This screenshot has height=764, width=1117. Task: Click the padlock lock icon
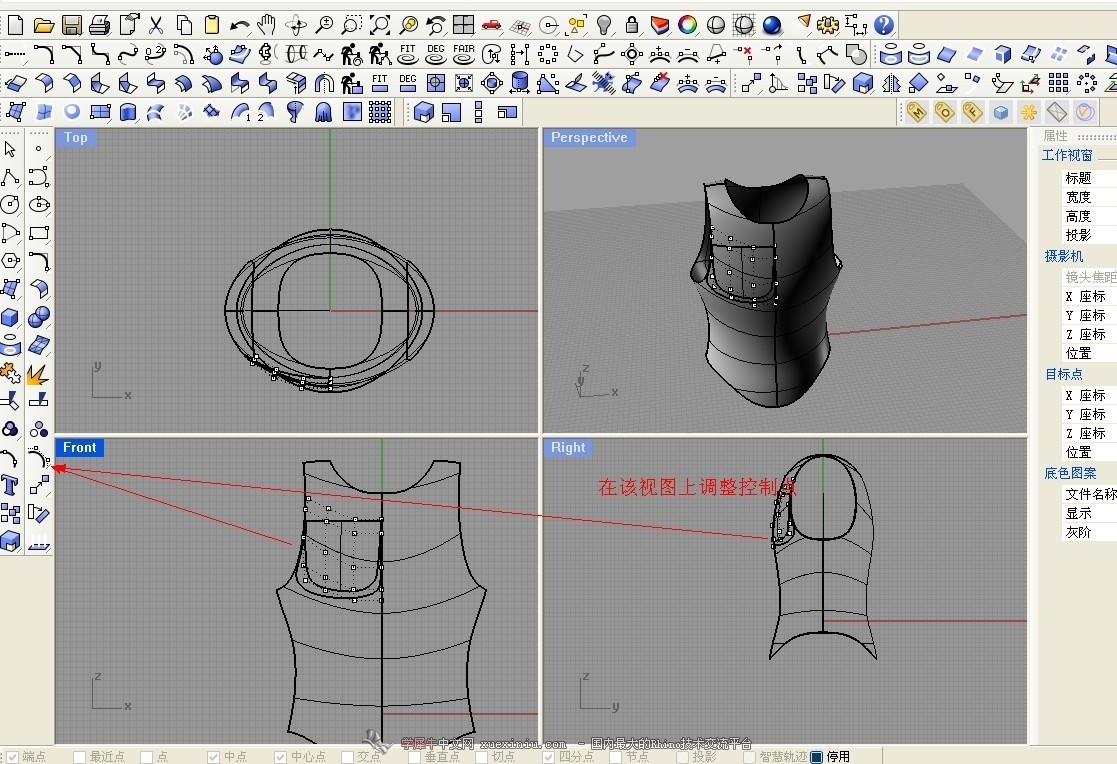coord(631,26)
